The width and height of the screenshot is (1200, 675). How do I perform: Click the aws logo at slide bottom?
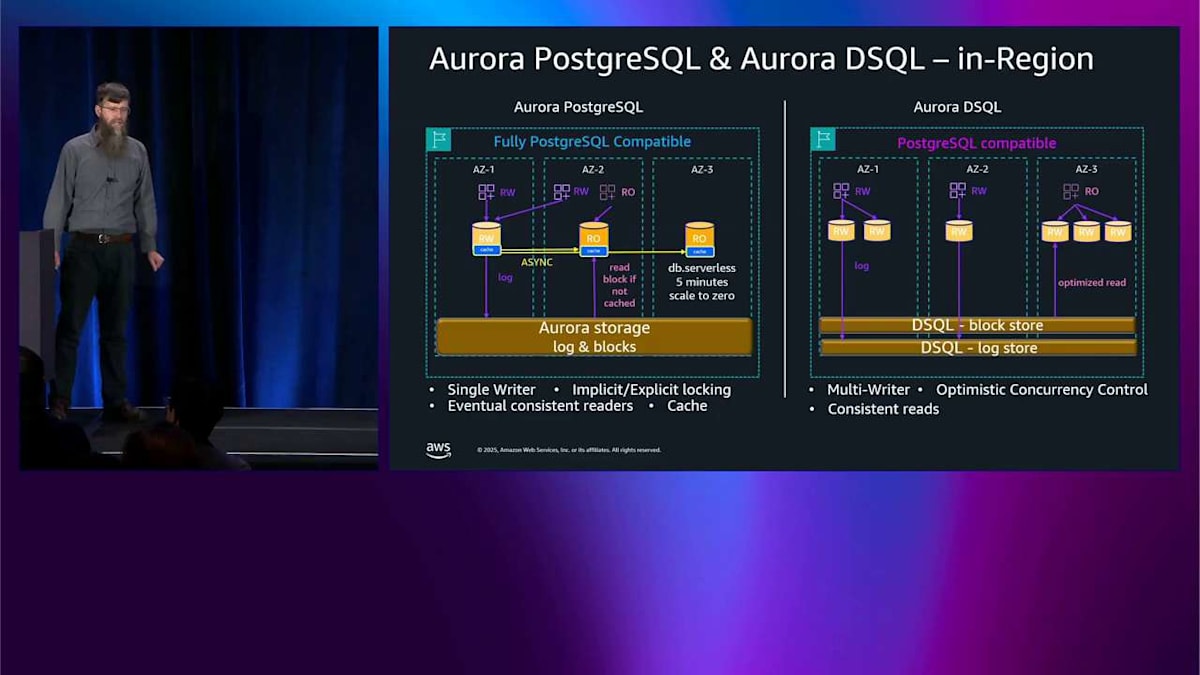click(x=438, y=449)
